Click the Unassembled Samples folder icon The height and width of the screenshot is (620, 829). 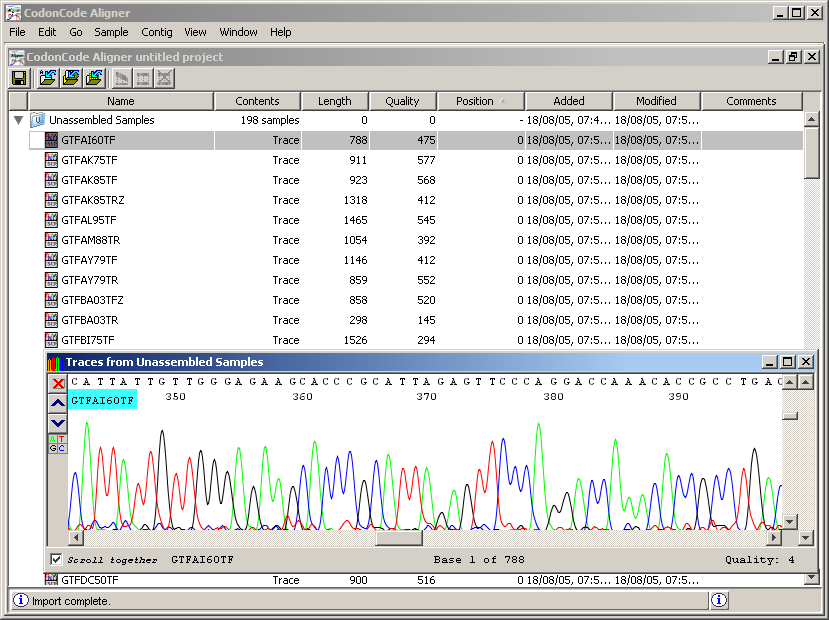click(x=37, y=120)
